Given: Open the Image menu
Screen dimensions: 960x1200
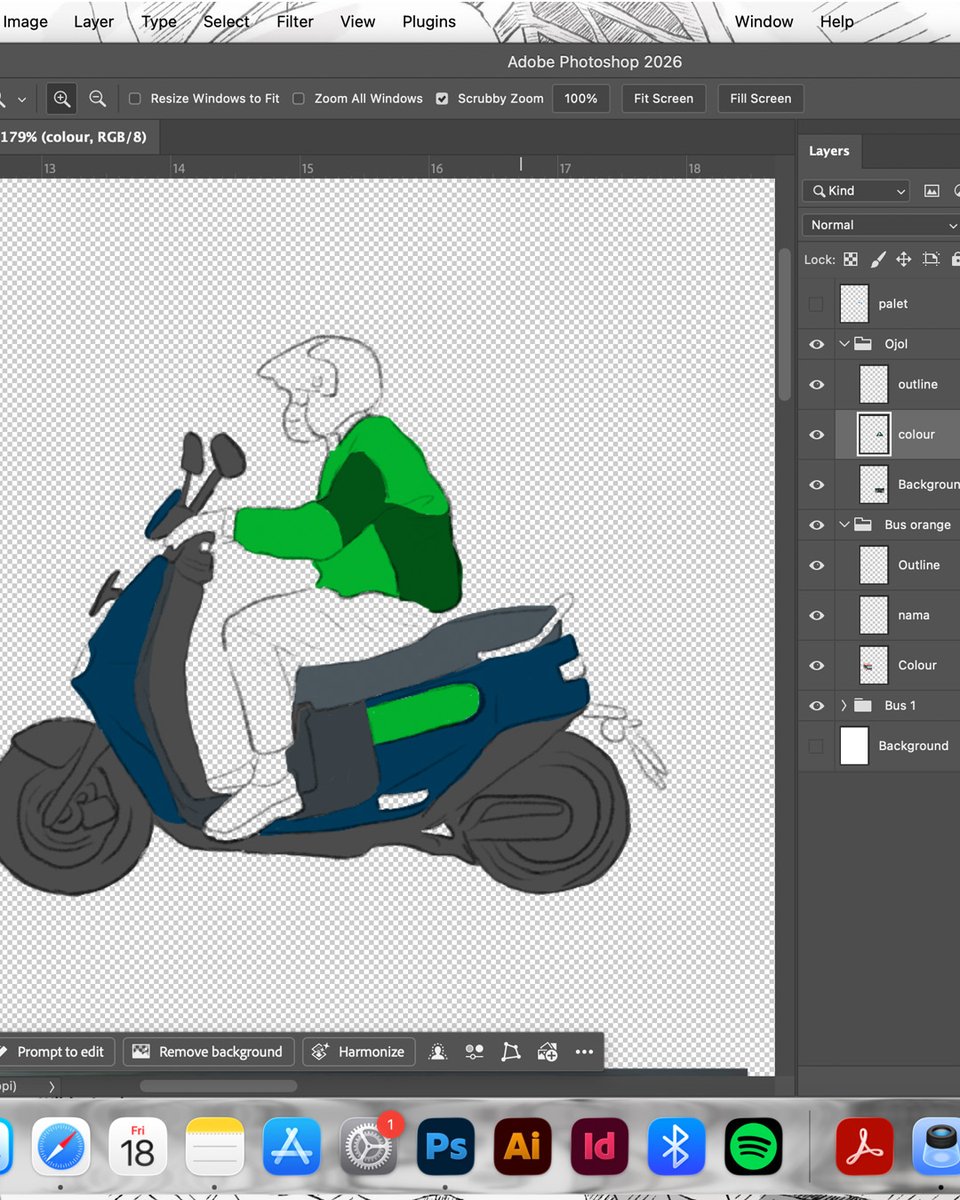Looking at the screenshot, I should pos(25,21).
